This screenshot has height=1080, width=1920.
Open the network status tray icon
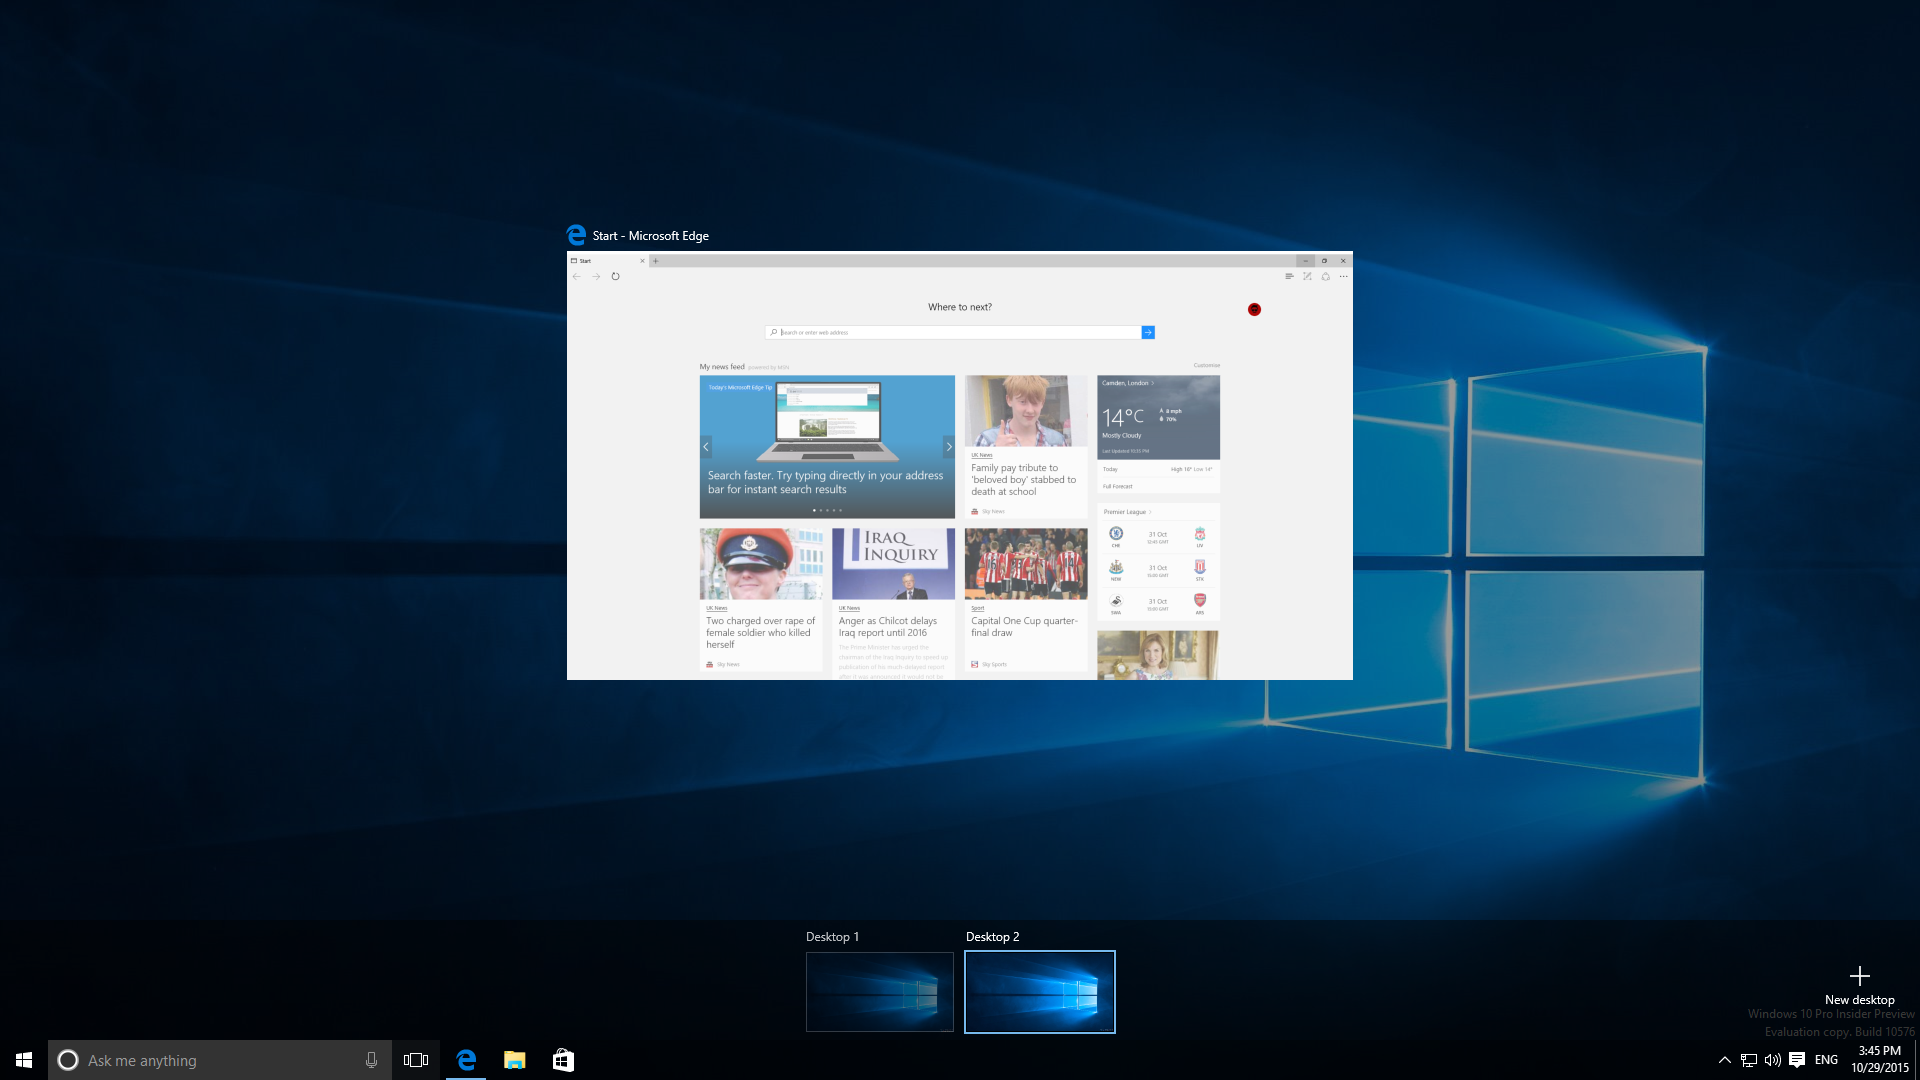(1749, 1060)
